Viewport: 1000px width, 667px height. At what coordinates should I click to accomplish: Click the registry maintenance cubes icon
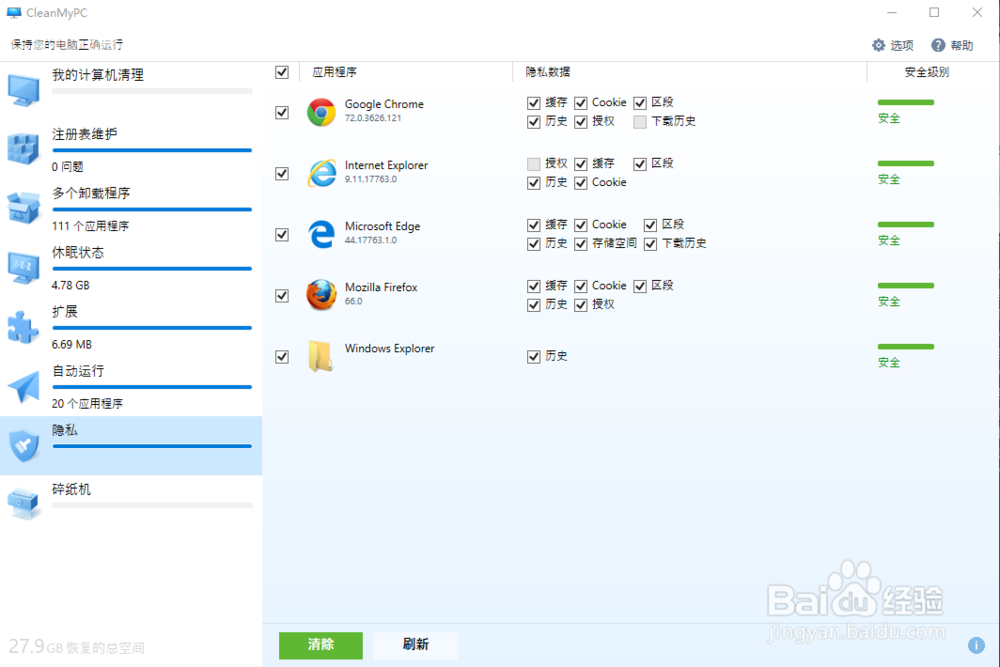[24, 149]
